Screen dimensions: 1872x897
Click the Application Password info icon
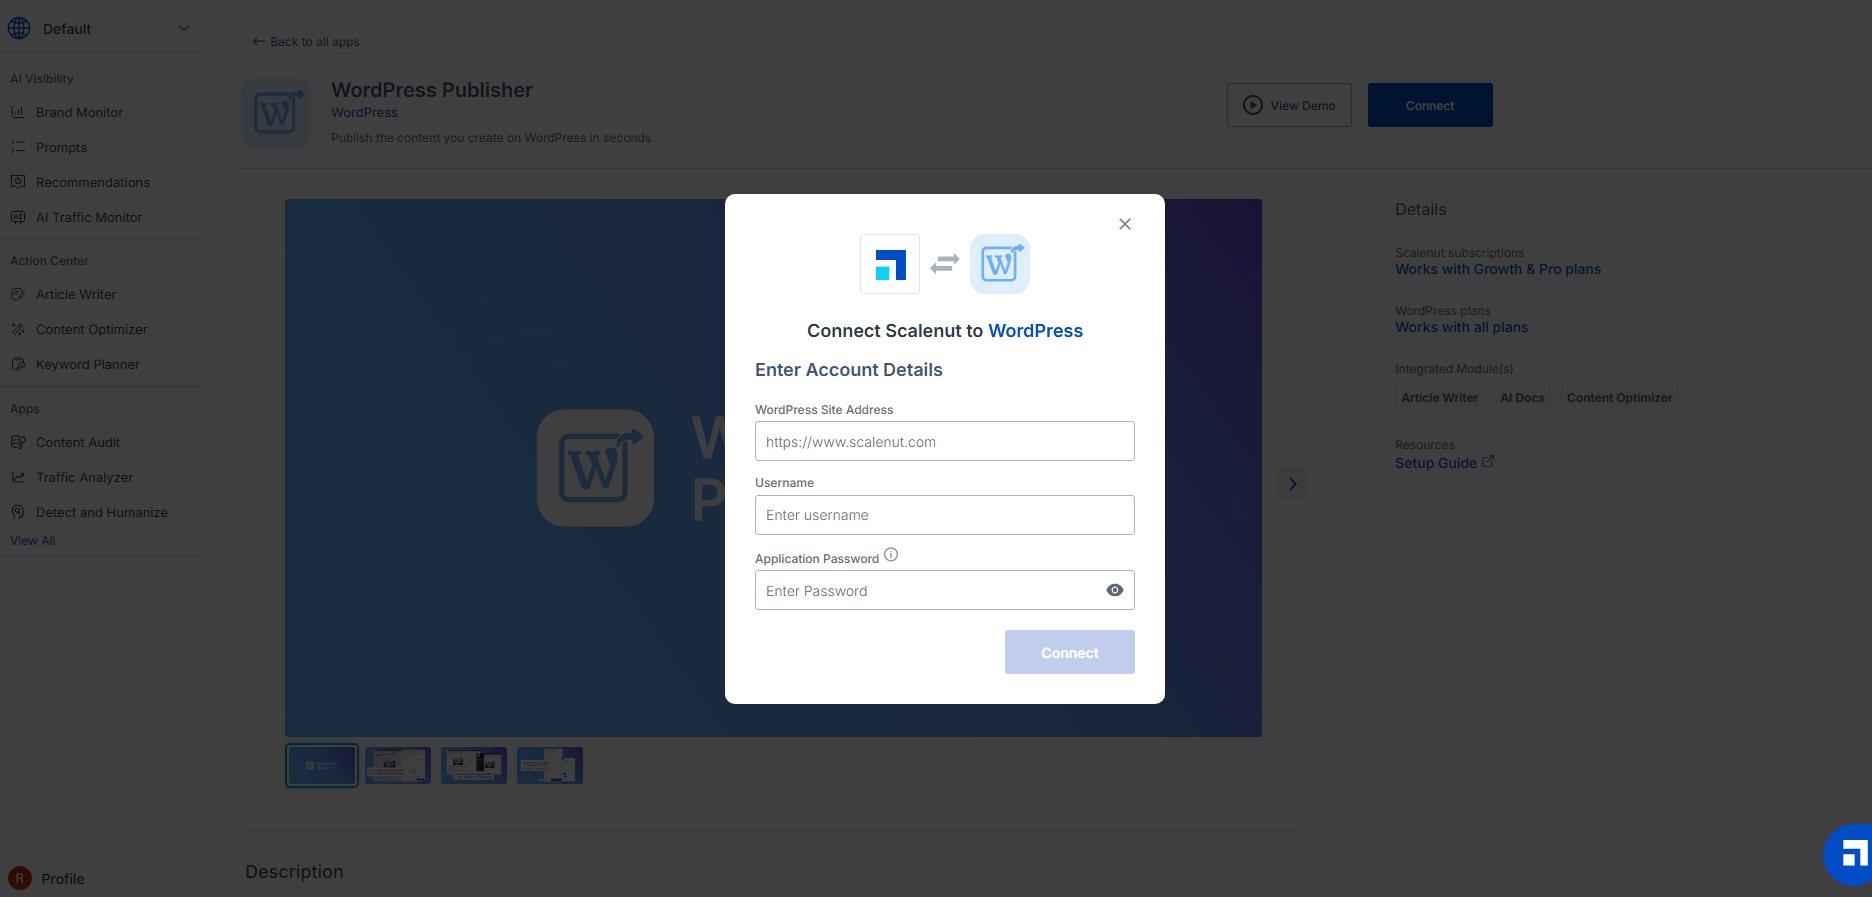tap(891, 555)
